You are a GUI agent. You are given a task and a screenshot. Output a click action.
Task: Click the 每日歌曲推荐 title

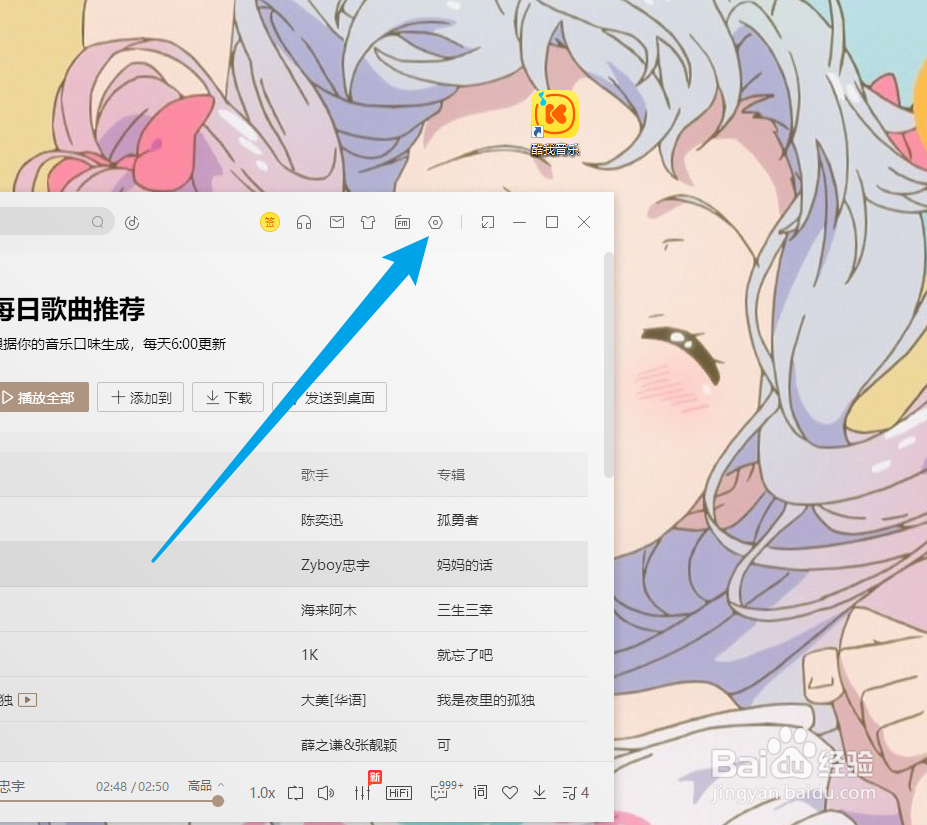(72, 309)
